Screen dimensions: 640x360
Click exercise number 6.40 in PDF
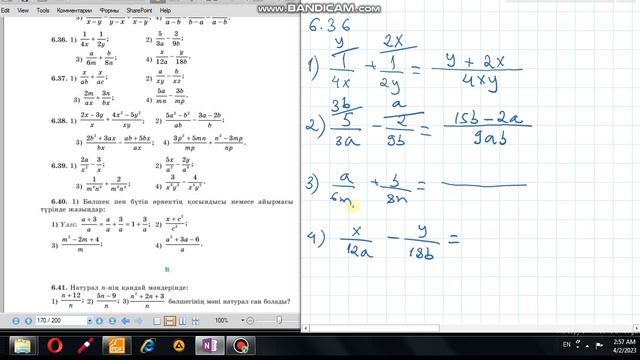tap(59, 202)
